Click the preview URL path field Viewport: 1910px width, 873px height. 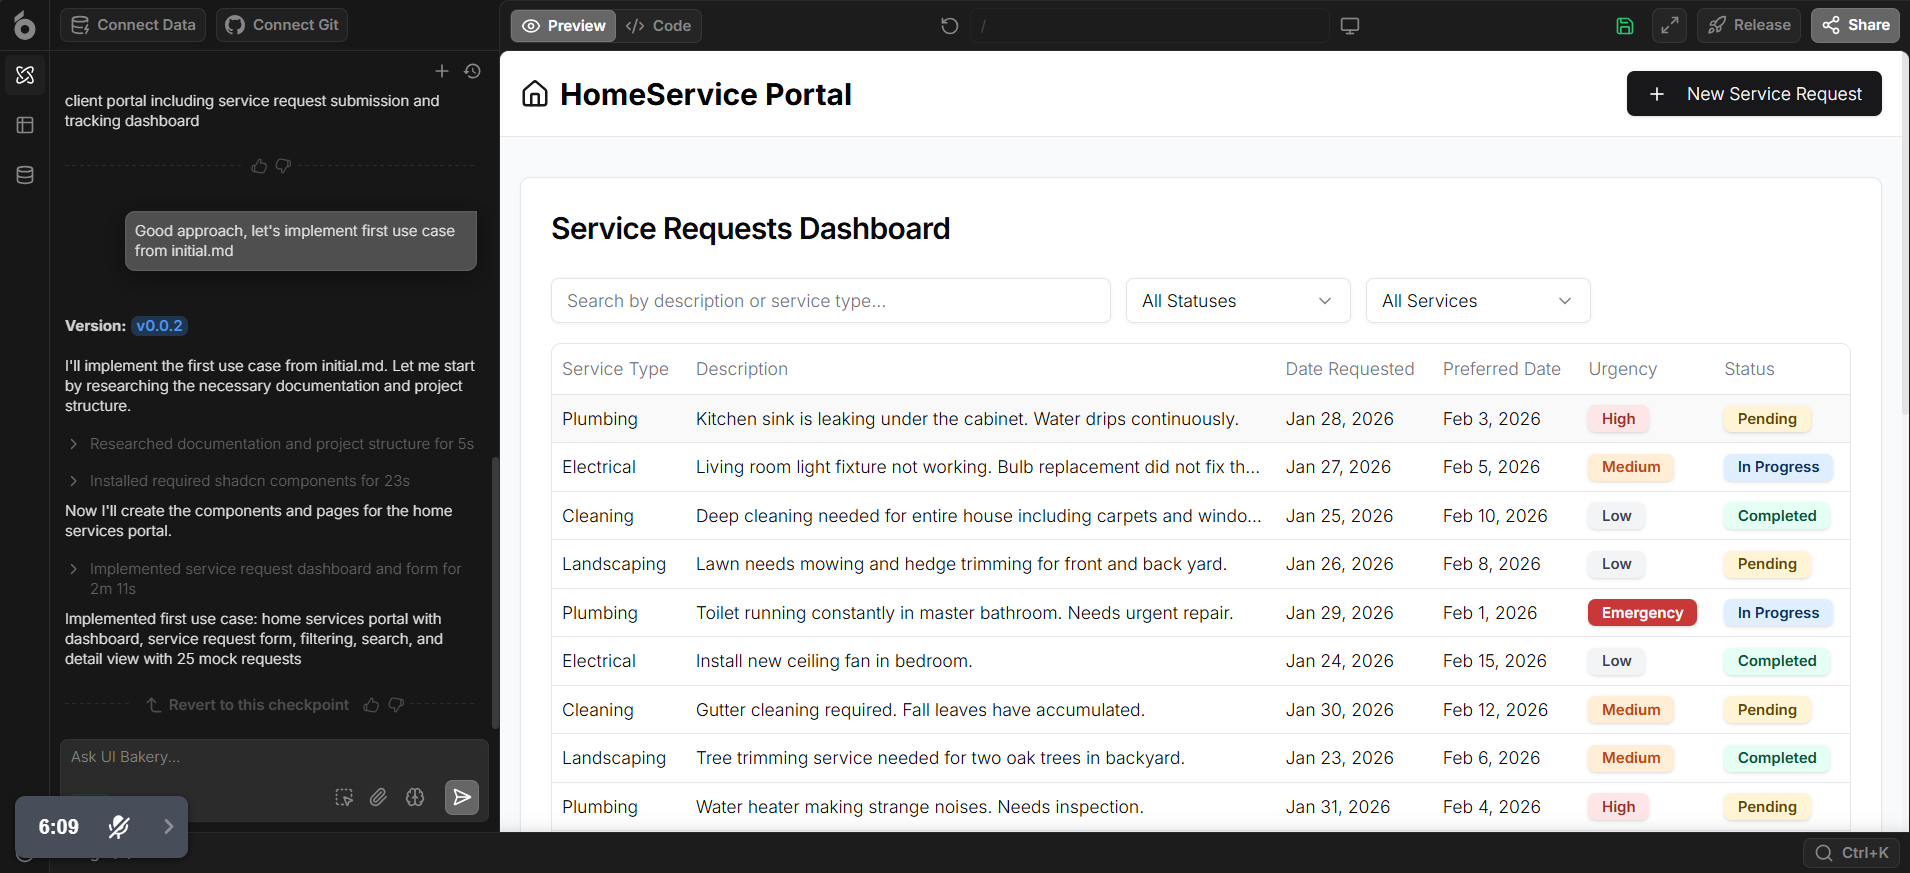1148,26
